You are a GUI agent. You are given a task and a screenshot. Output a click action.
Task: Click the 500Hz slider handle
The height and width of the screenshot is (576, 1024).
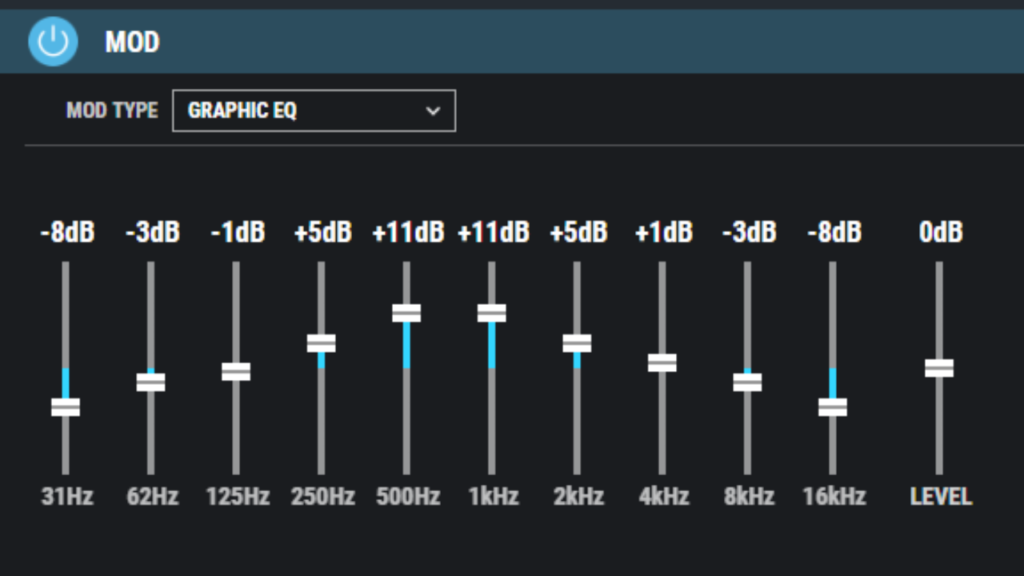click(x=406, y=313)
